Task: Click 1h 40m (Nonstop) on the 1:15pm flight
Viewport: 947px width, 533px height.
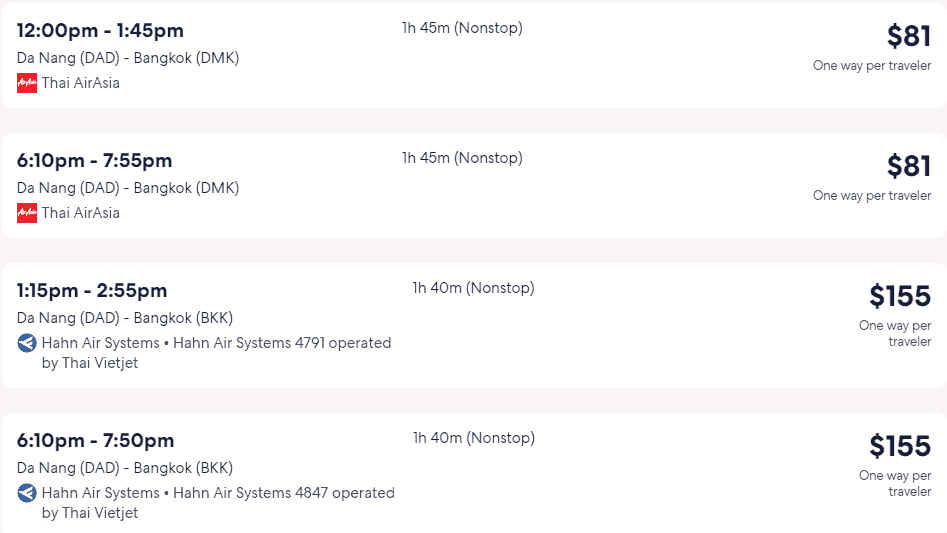Action: coord(474,288)
